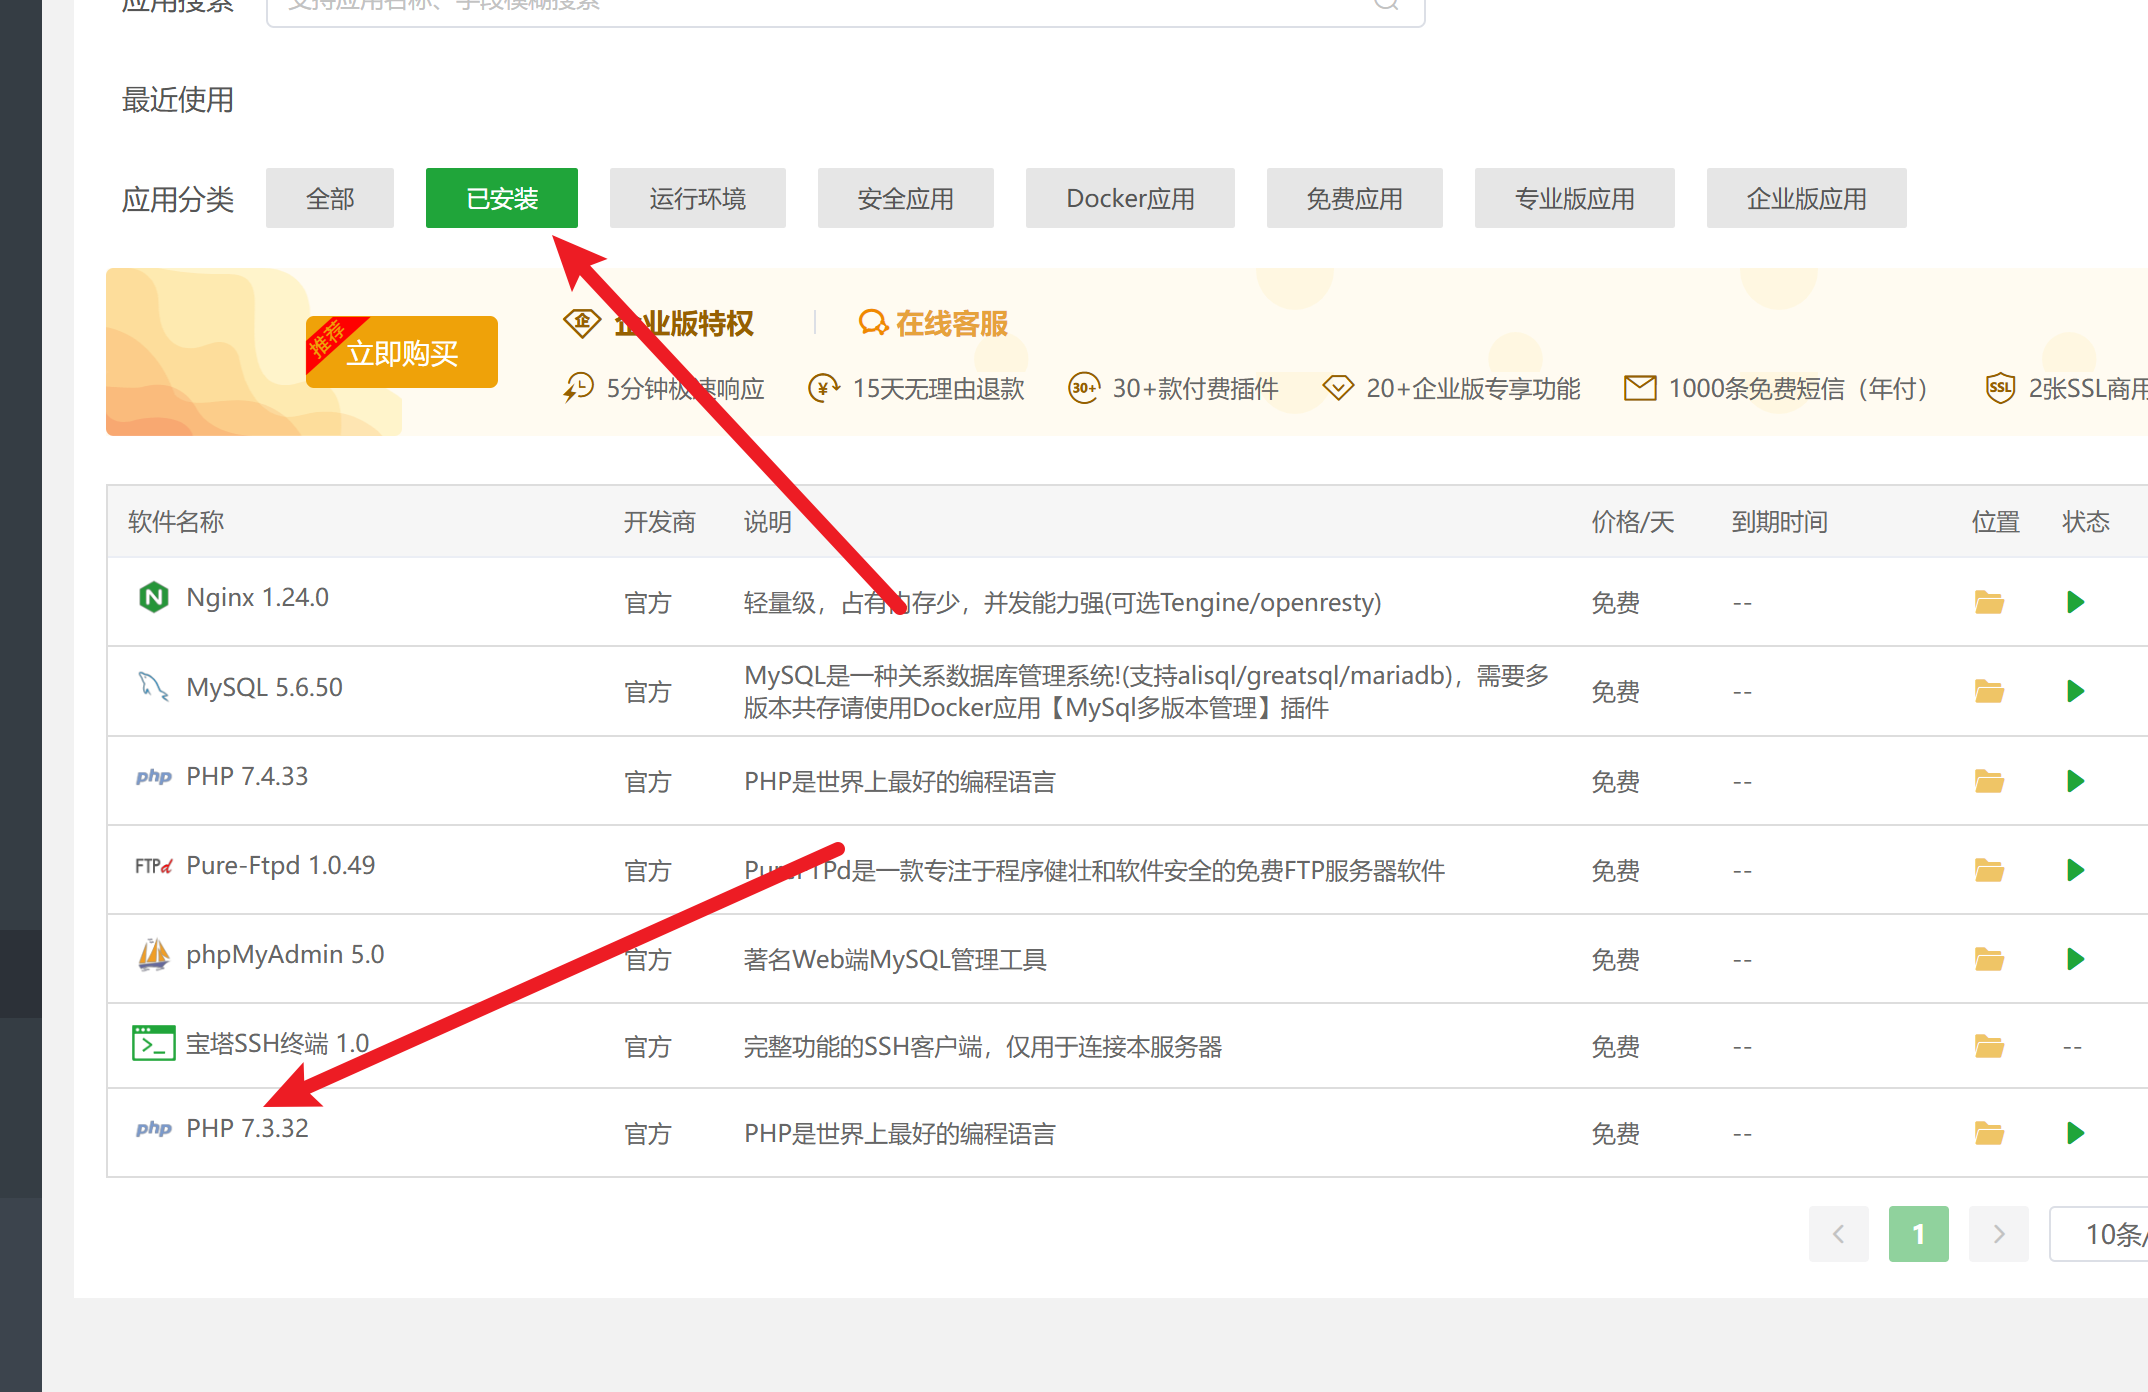Open the 在线客服 link
Image resolution: width=2148 pixels, height=1392 pixels.
952,323
